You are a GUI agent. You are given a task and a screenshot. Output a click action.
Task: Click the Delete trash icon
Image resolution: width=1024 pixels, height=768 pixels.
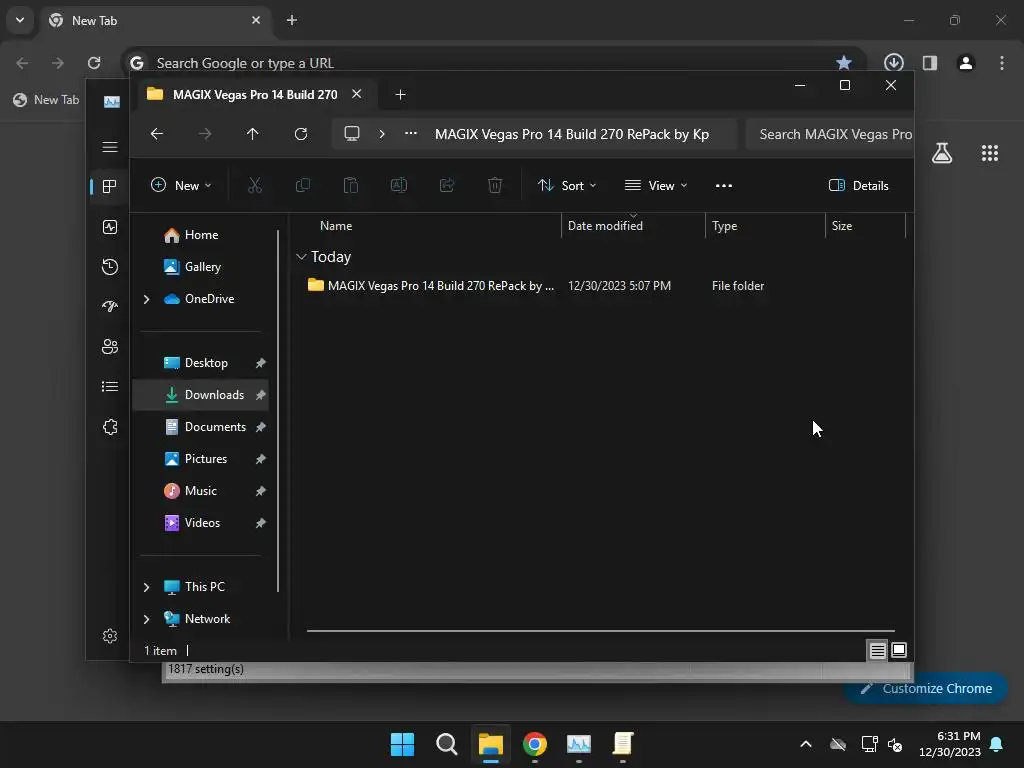pos(495,185)
